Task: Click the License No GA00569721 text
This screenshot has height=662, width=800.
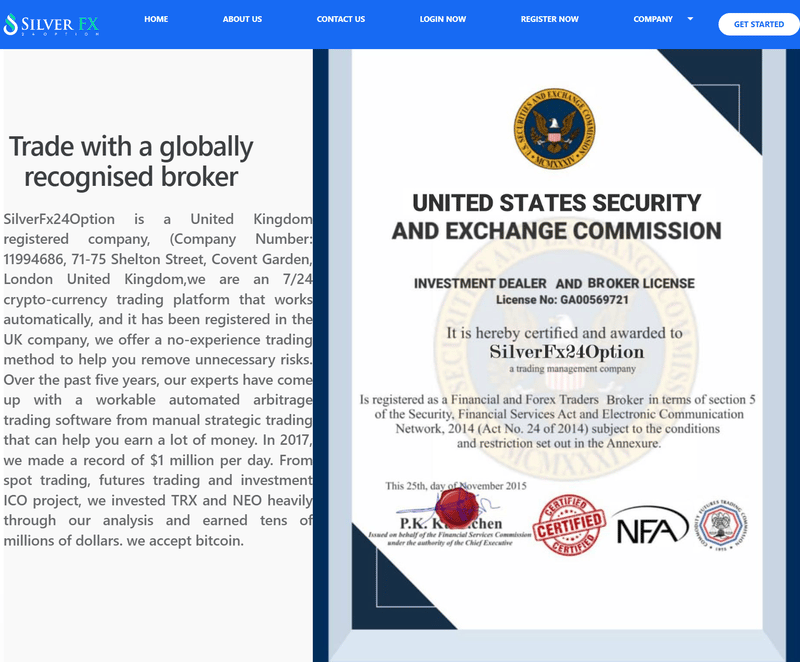Action: point(562,299)
